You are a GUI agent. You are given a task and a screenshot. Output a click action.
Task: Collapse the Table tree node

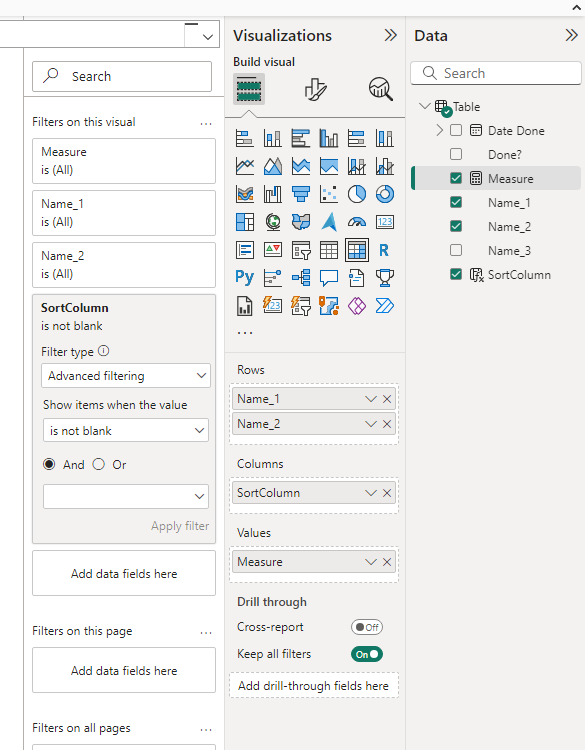424,106
